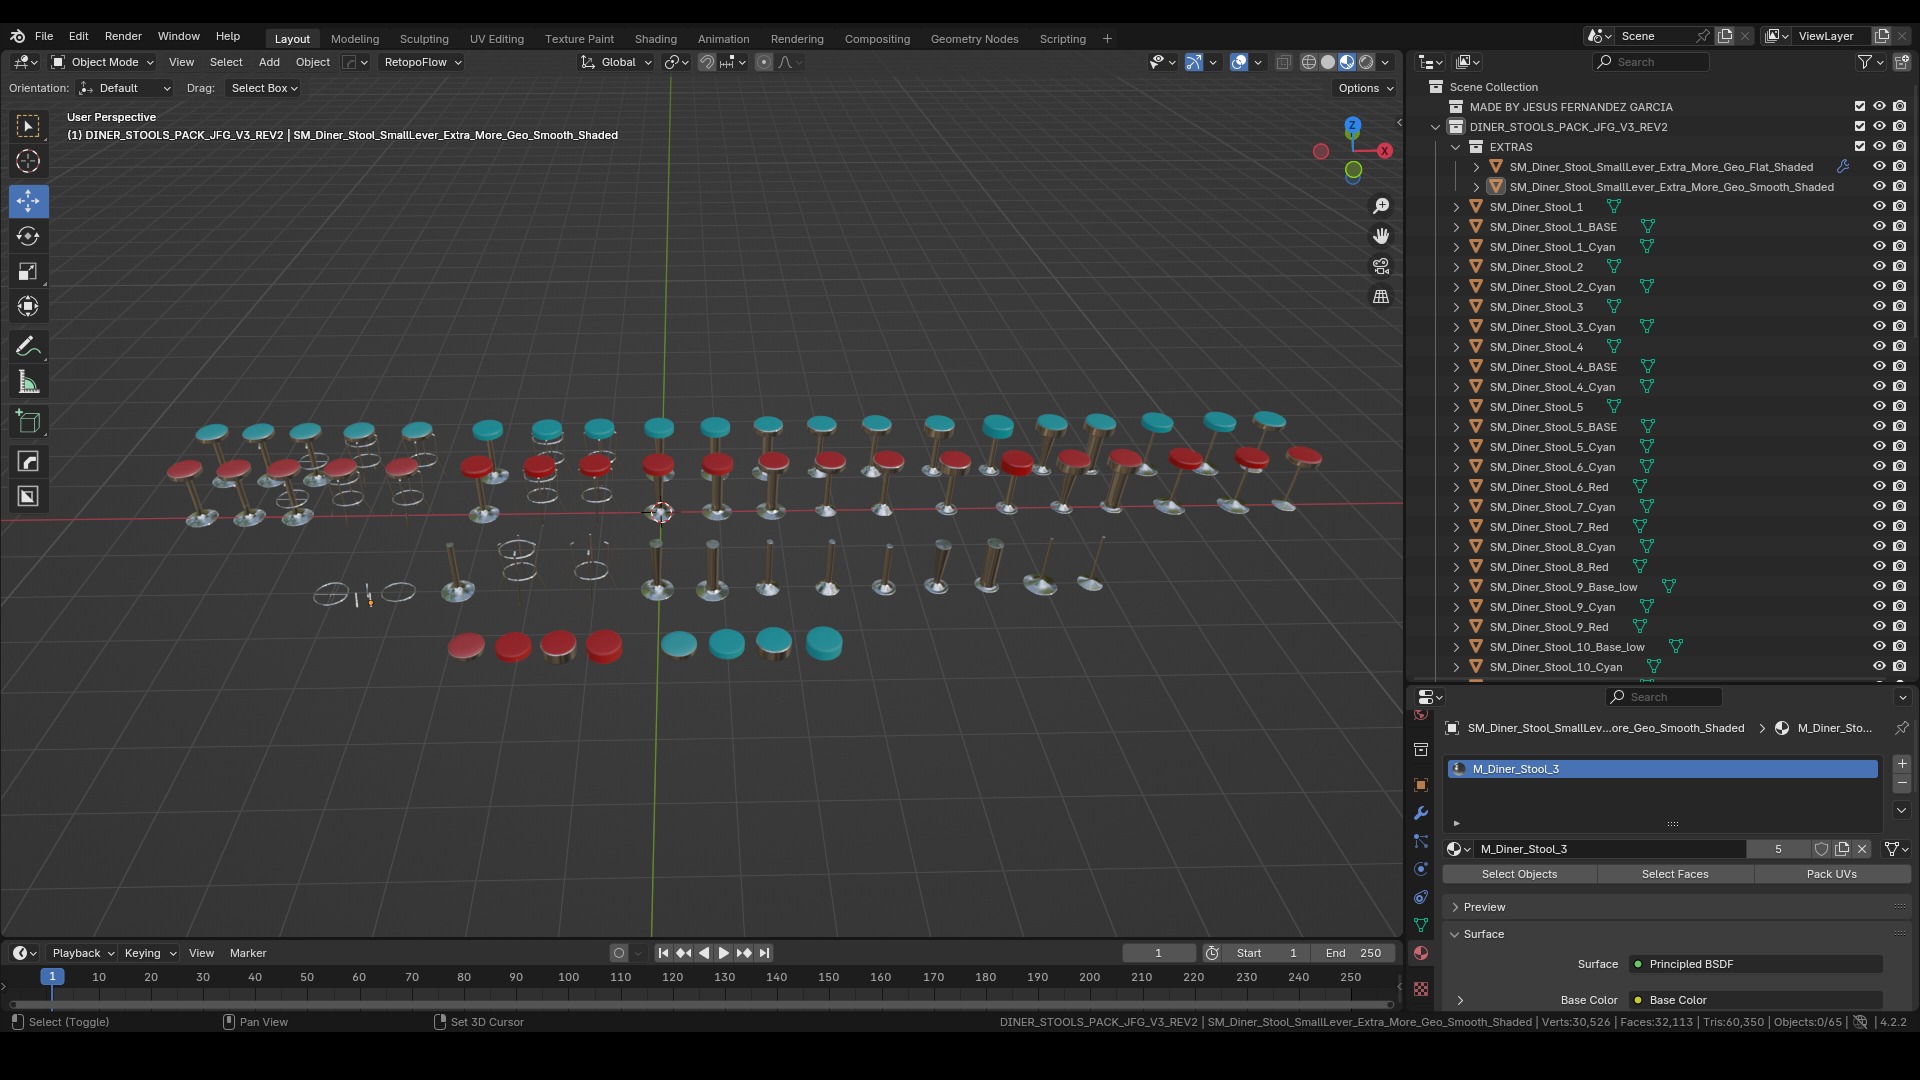The image size is (1920, 1080).
Task: Switch to the Sculpting workspace tab
Action: tap(424, 39)
